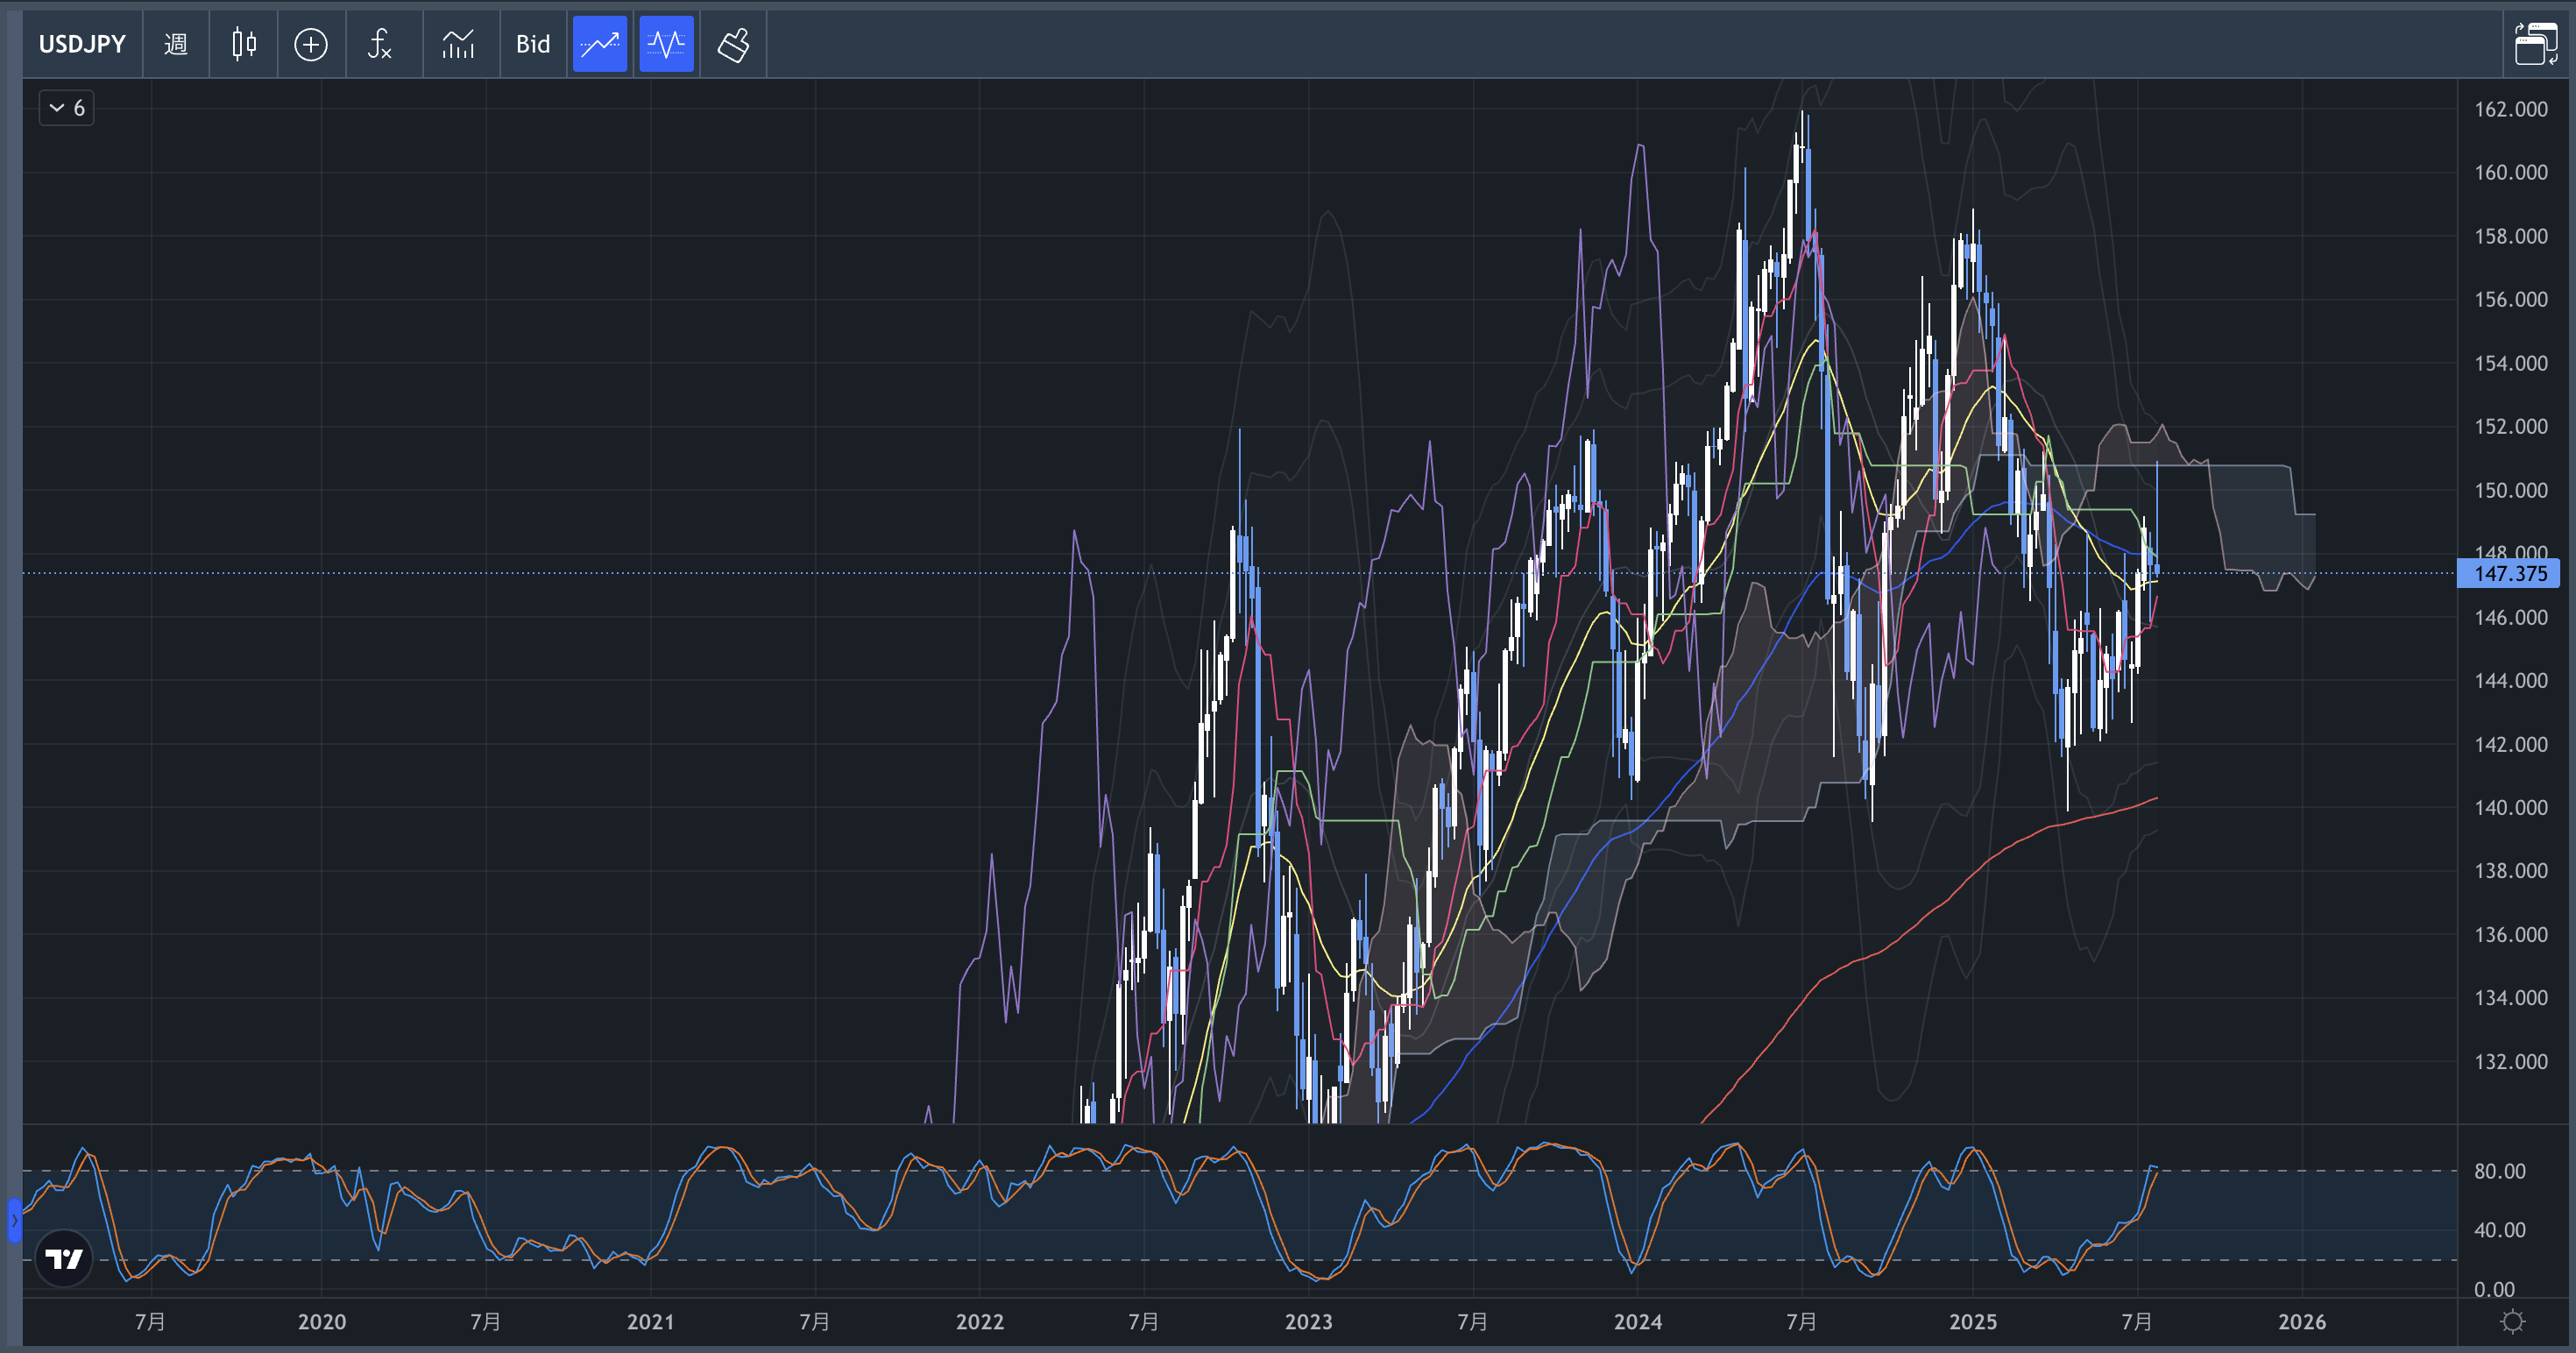The height and width of the screenshot is (1353, 2576).
Task: Open chart settings gear at bottom right
Action: pos(2512,1322)
